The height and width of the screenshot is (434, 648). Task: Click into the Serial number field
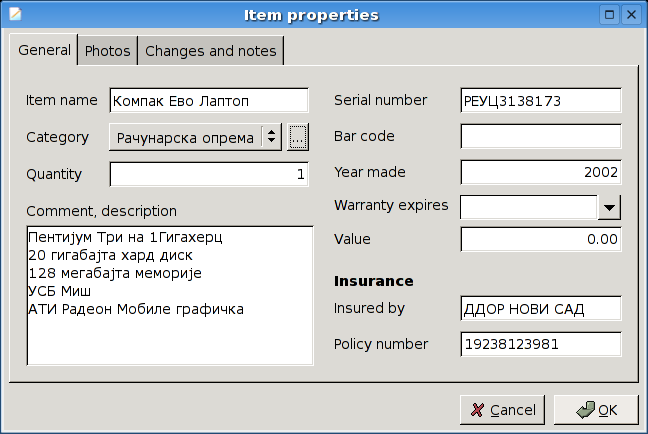(540, 101)
